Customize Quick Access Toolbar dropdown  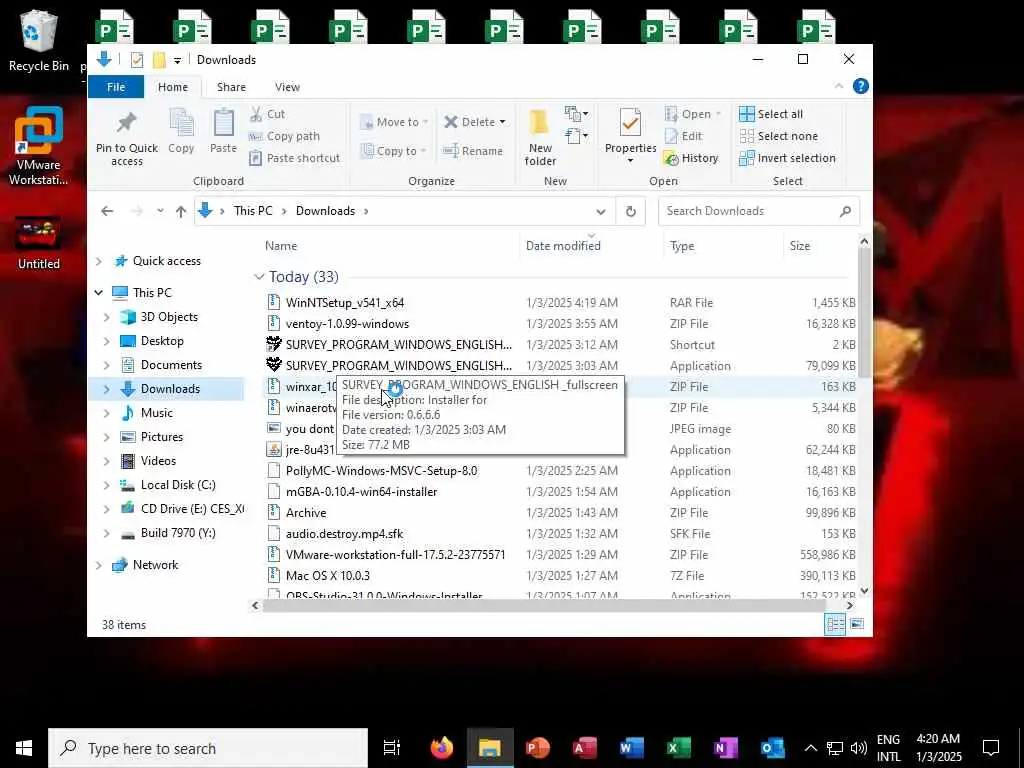(x=177, y=60)
